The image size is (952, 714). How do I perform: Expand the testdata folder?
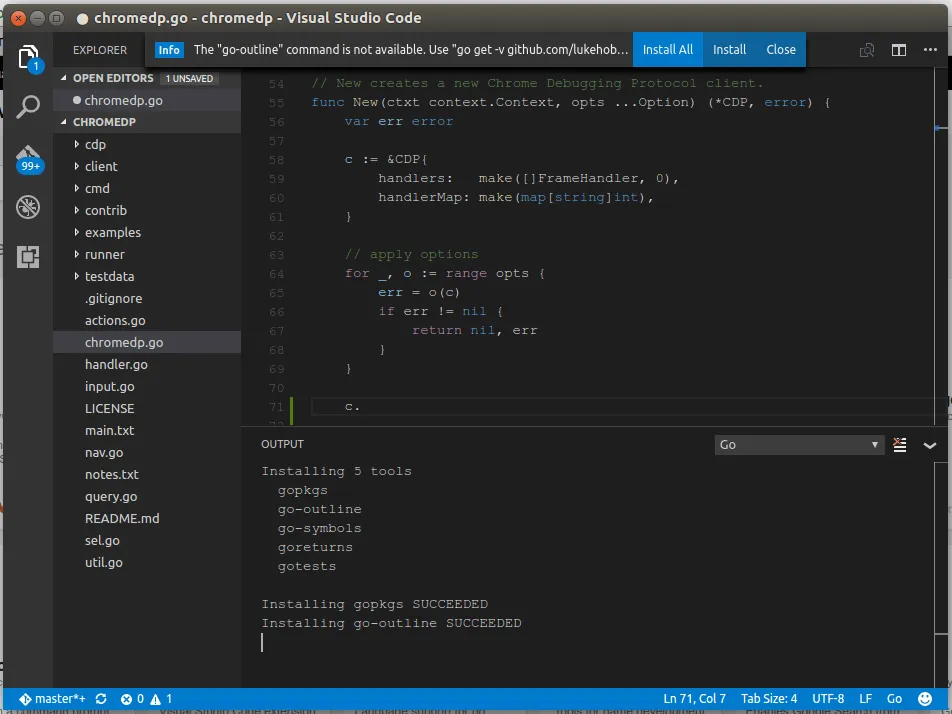(109, 276)
